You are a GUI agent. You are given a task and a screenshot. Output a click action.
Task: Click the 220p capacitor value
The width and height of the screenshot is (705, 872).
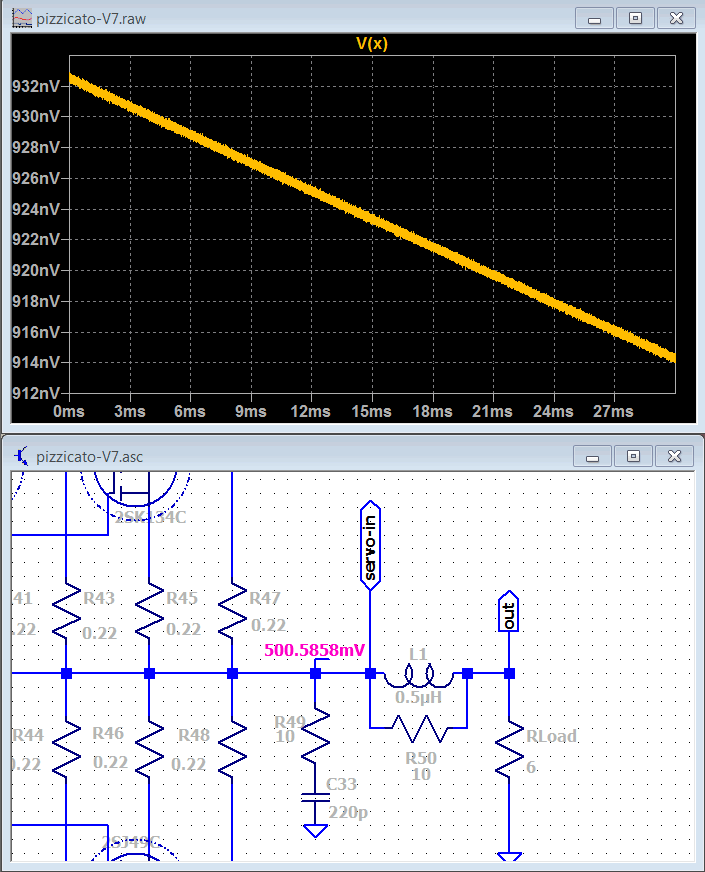(348, 812)
